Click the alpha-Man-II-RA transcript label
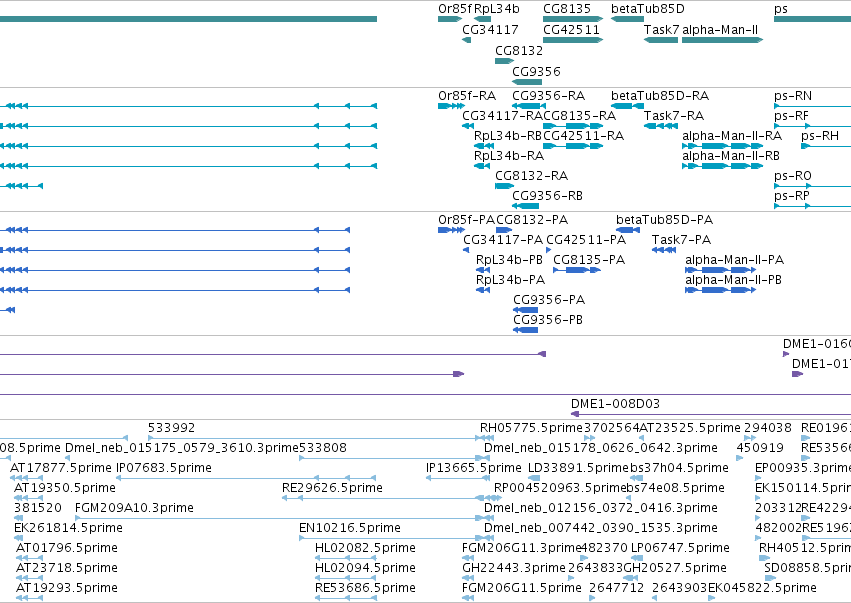 732,136
